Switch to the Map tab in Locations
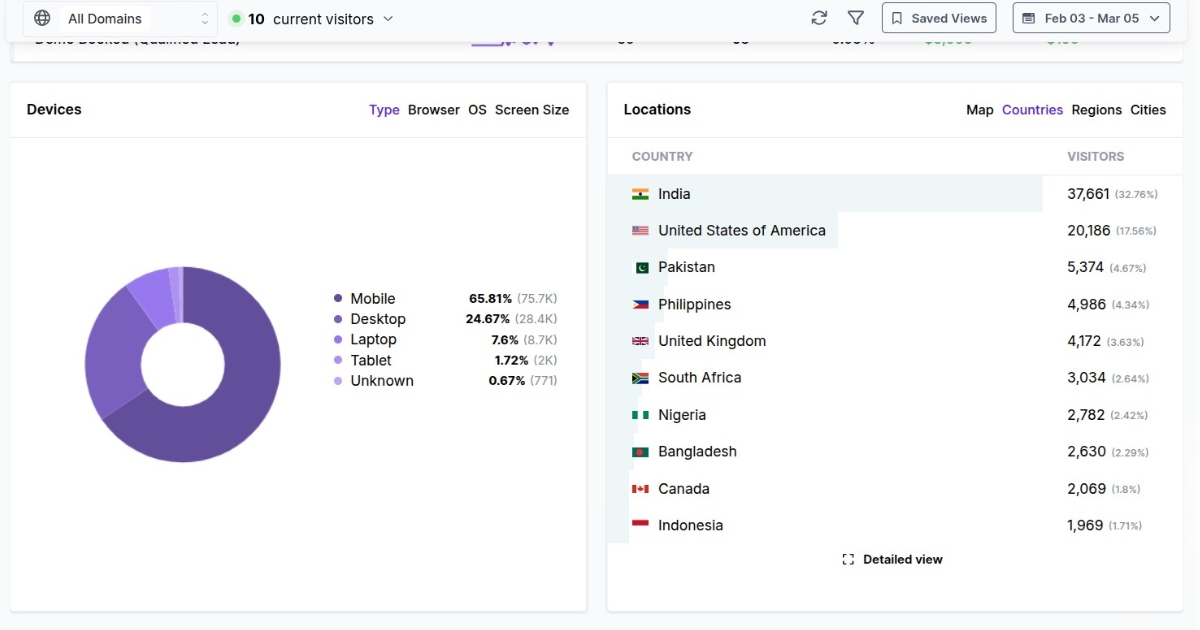The width and height of the screenshot is (1200, 630). [979, 110]
